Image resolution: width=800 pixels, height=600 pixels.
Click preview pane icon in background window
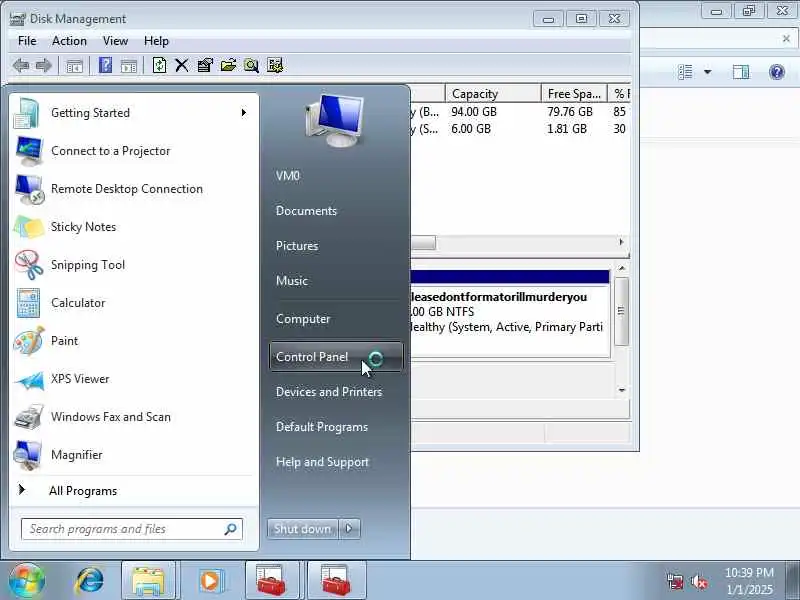pos(740,72)
